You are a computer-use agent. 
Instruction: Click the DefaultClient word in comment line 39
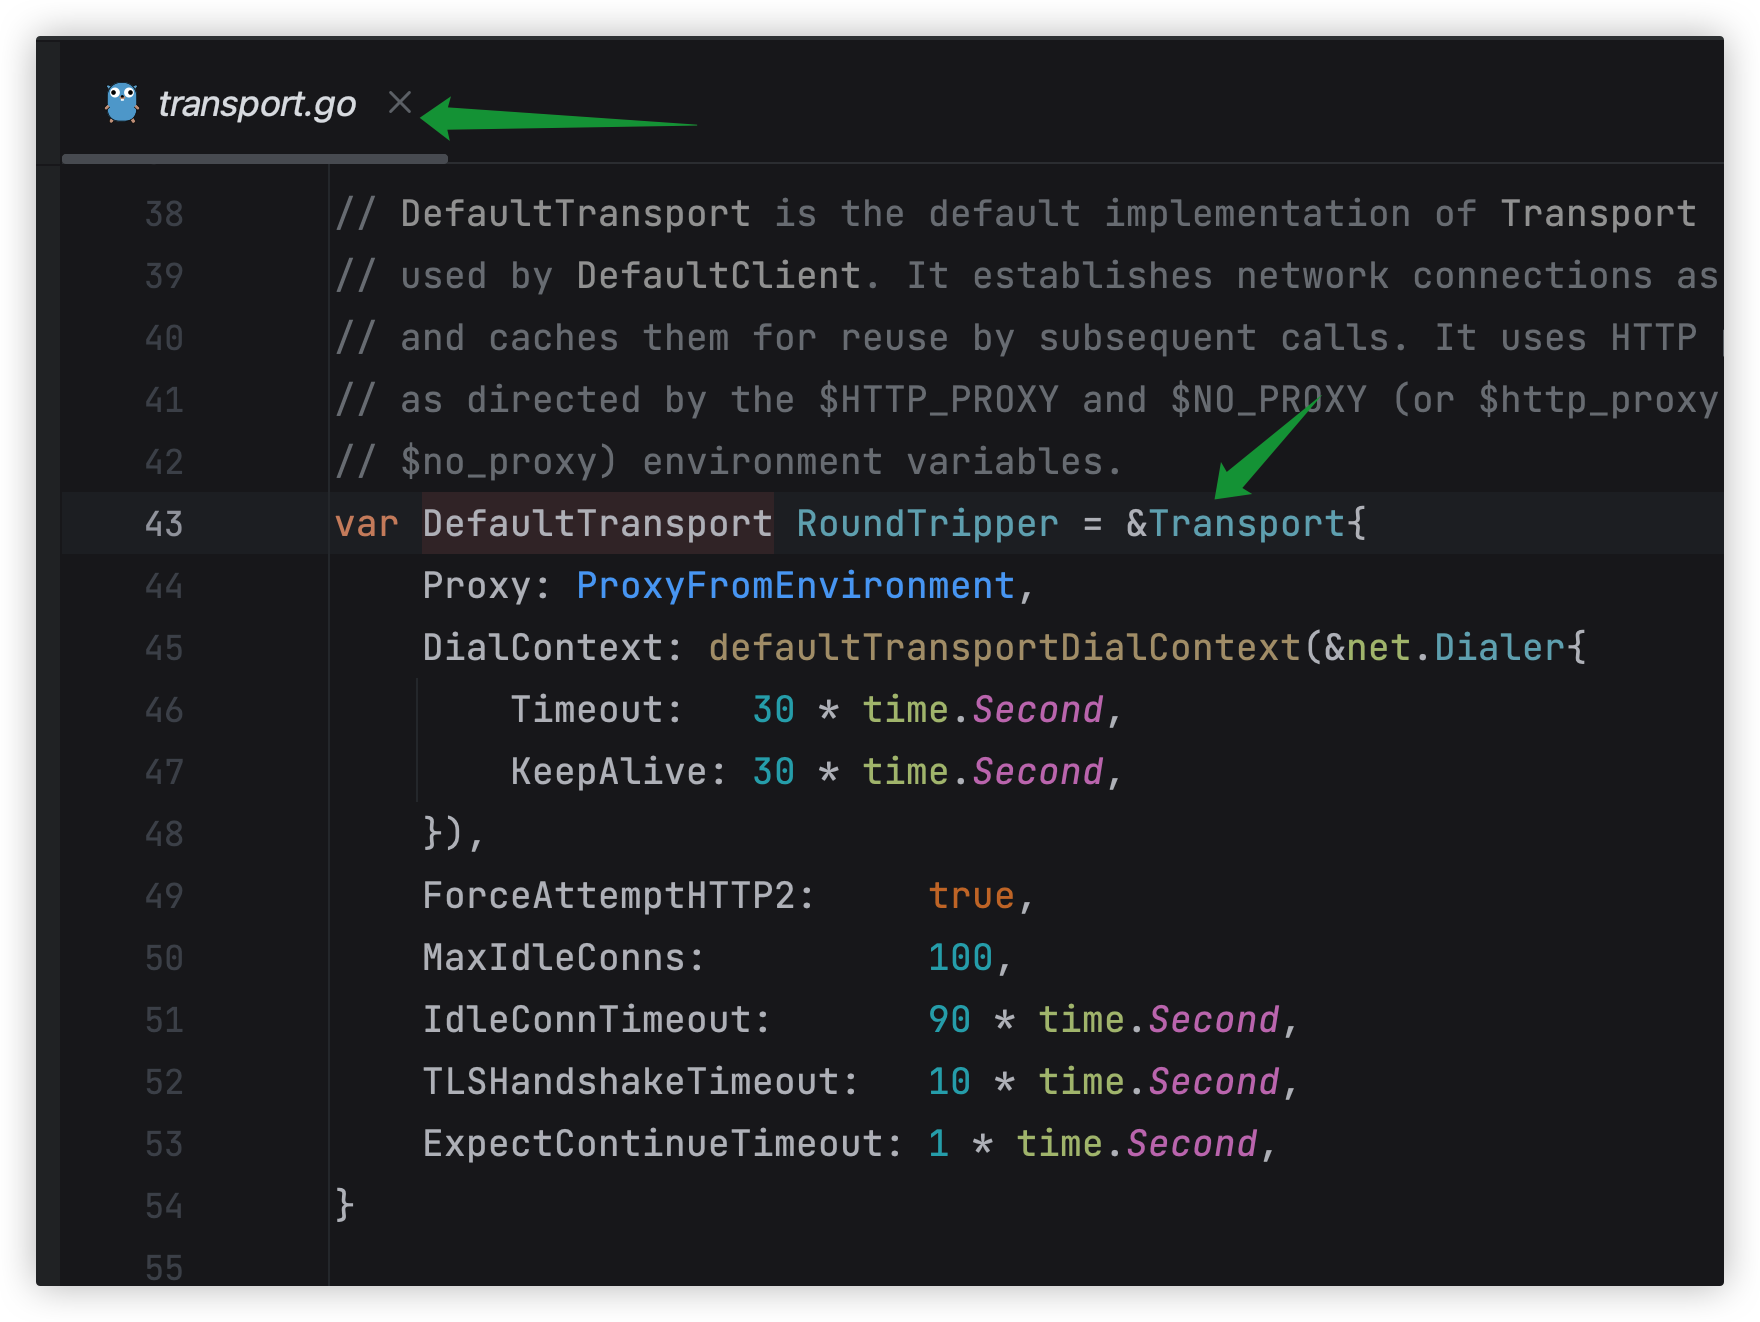click(718, 276)
